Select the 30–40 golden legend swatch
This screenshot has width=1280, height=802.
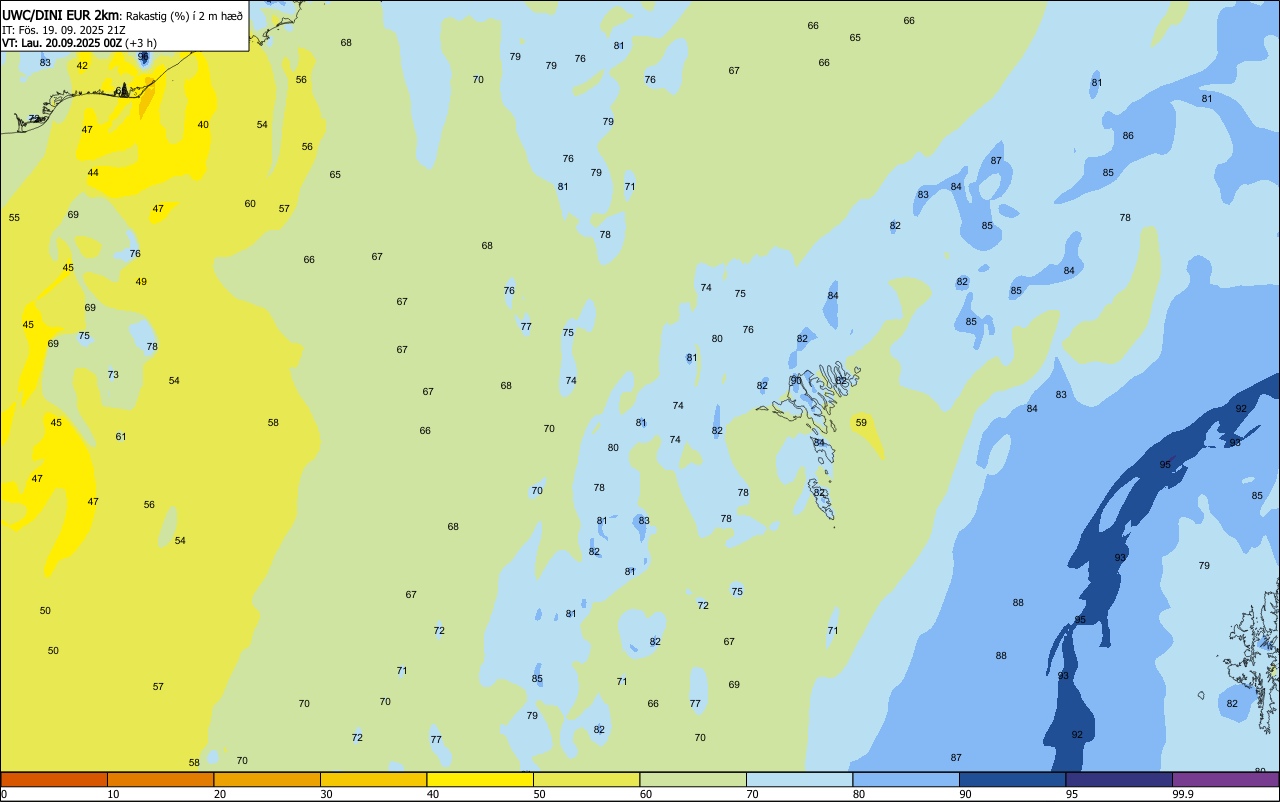[373, 779]
